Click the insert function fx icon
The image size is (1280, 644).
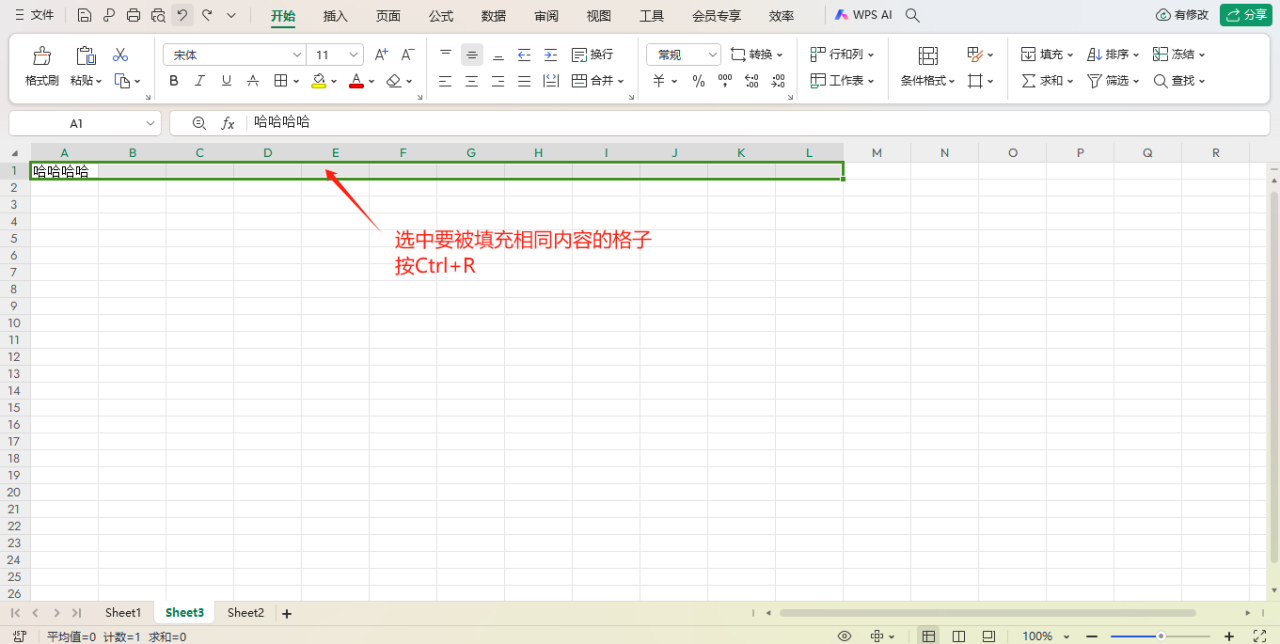tap(228, 123)
